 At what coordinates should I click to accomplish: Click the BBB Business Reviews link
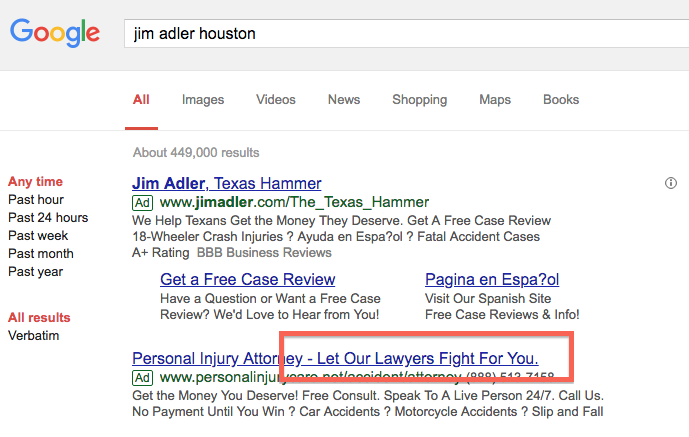[x=264, y=253]
